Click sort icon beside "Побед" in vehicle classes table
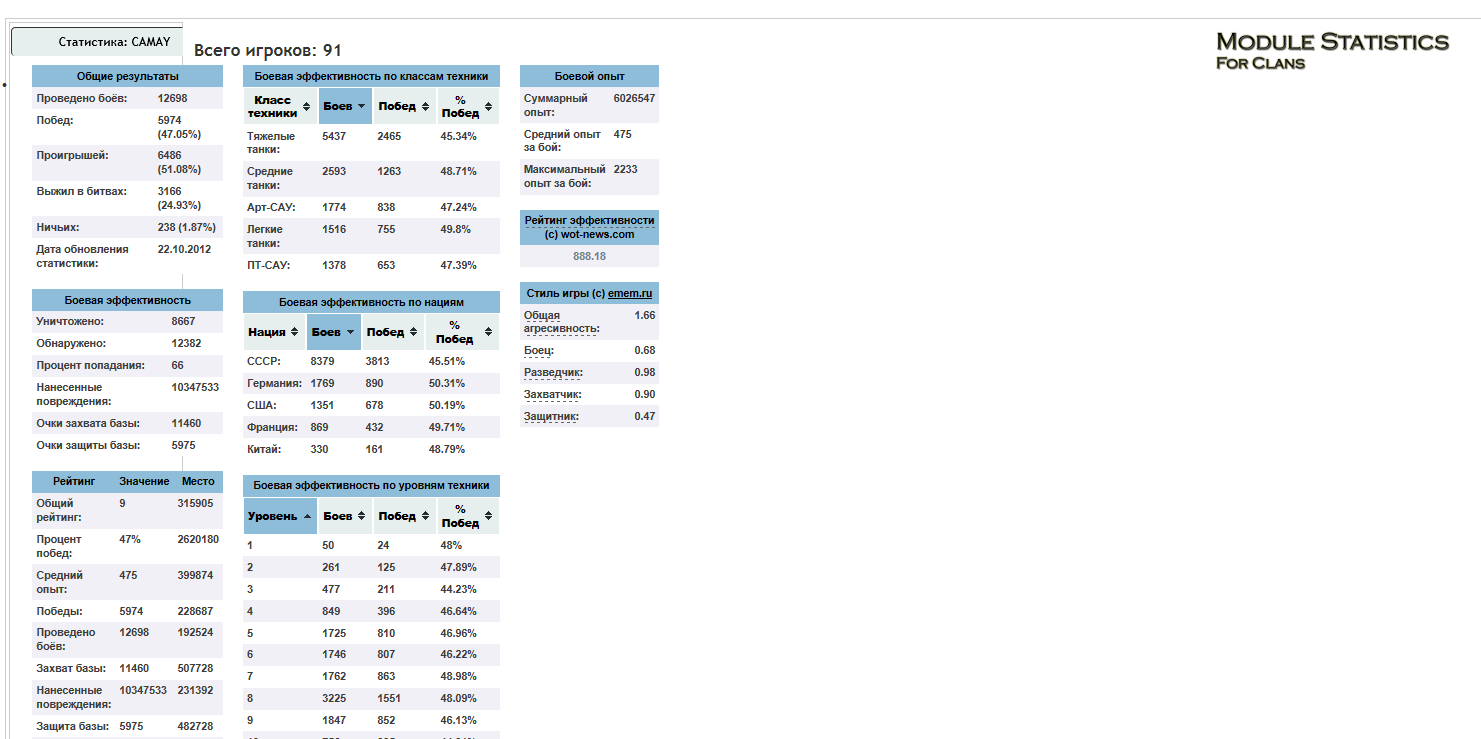Screen dimensions: 1481x739 point(425,107)
